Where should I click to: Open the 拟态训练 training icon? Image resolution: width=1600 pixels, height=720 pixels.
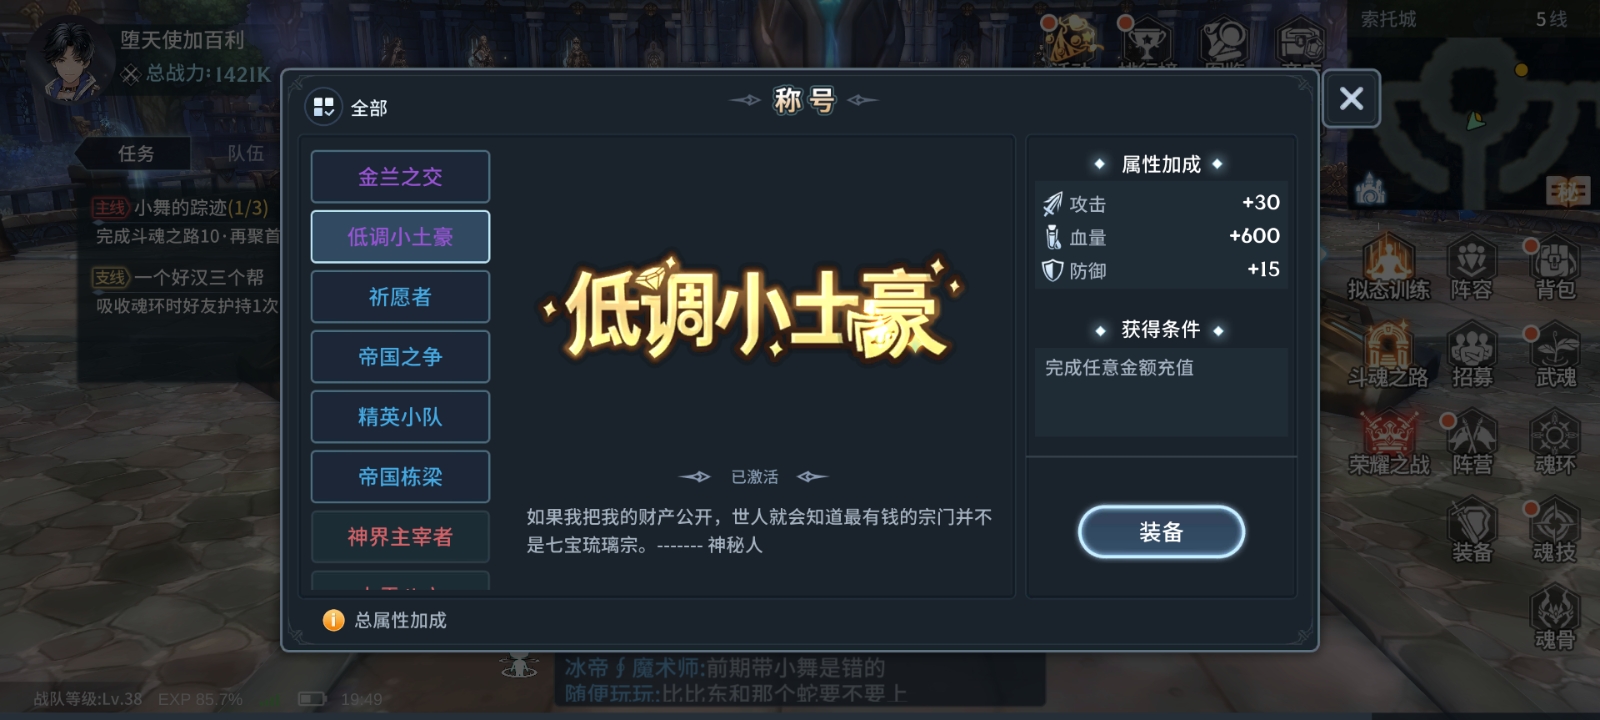click(x=1388, y=268)
